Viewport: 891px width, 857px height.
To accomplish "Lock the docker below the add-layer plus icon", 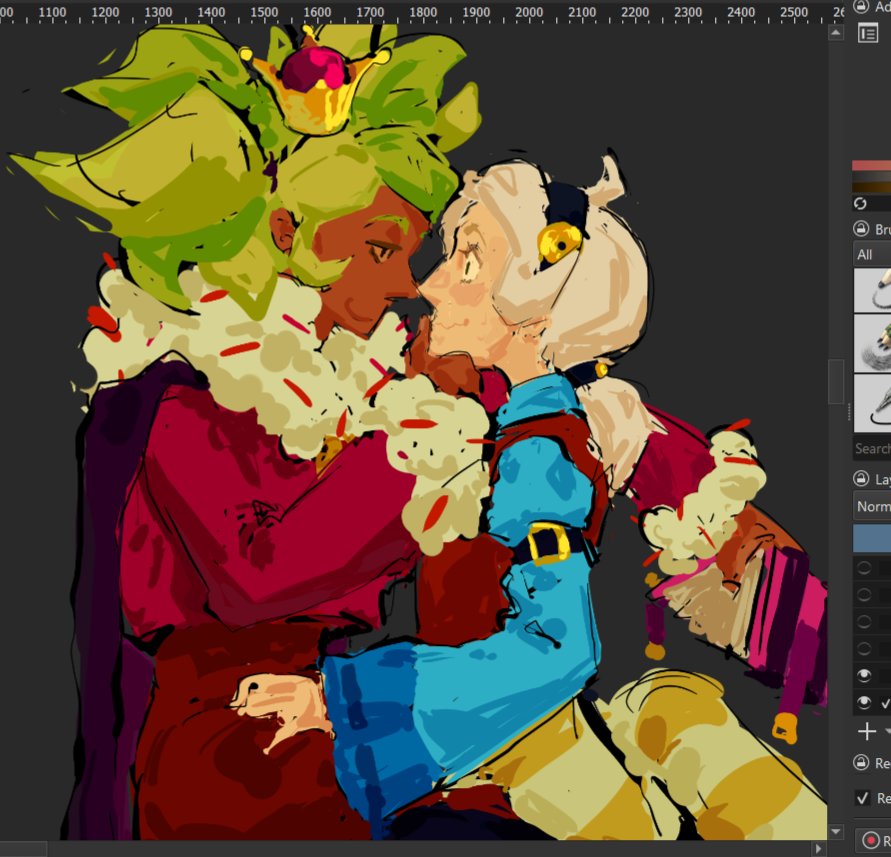I will tap(861, 763).
